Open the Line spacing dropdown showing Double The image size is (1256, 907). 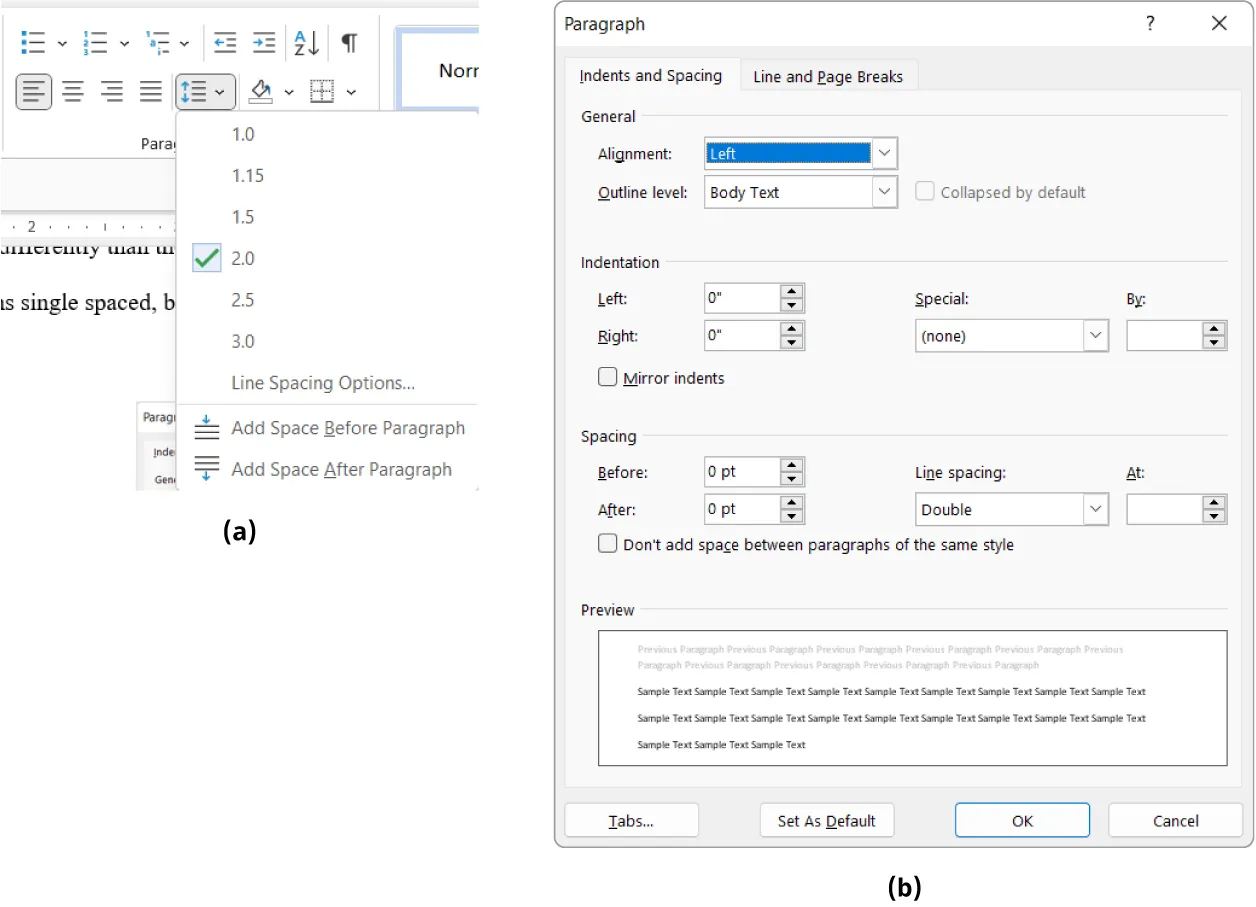click(1095, 509)
